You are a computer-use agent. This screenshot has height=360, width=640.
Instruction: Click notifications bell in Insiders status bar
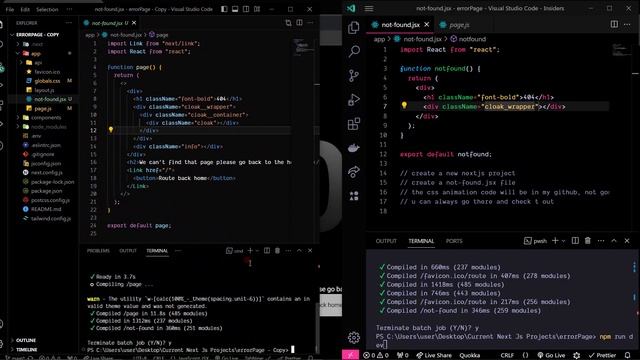[627, 355]
